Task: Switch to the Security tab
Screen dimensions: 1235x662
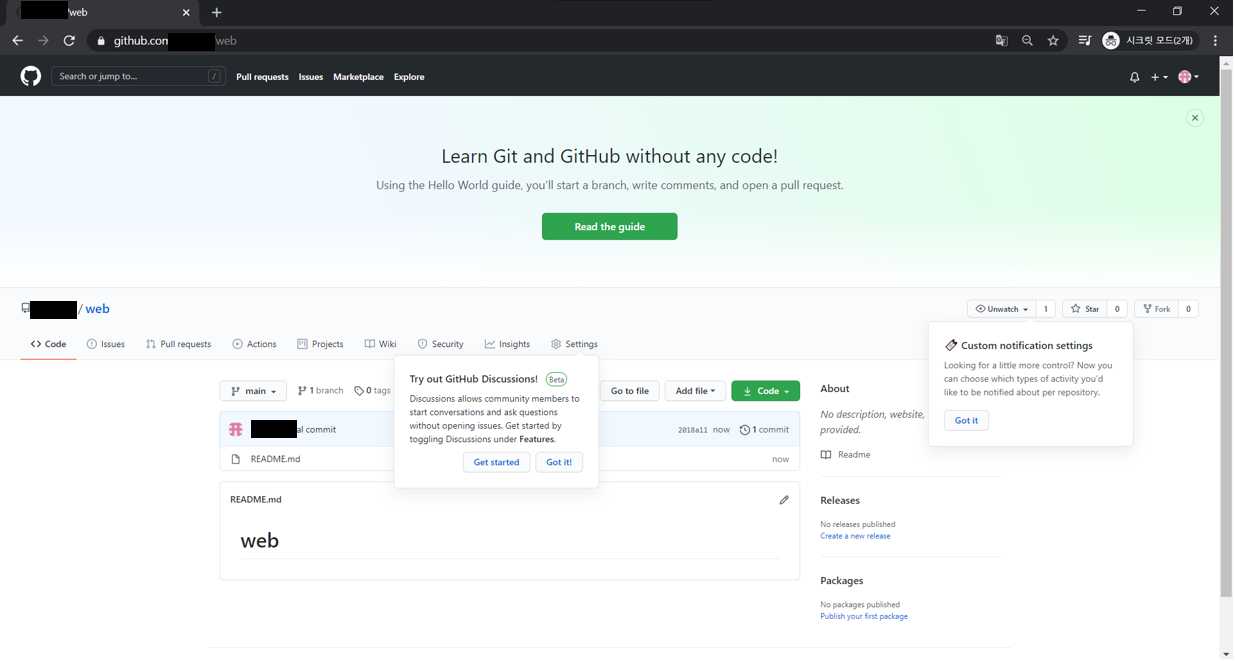Action: pos(440,344)
